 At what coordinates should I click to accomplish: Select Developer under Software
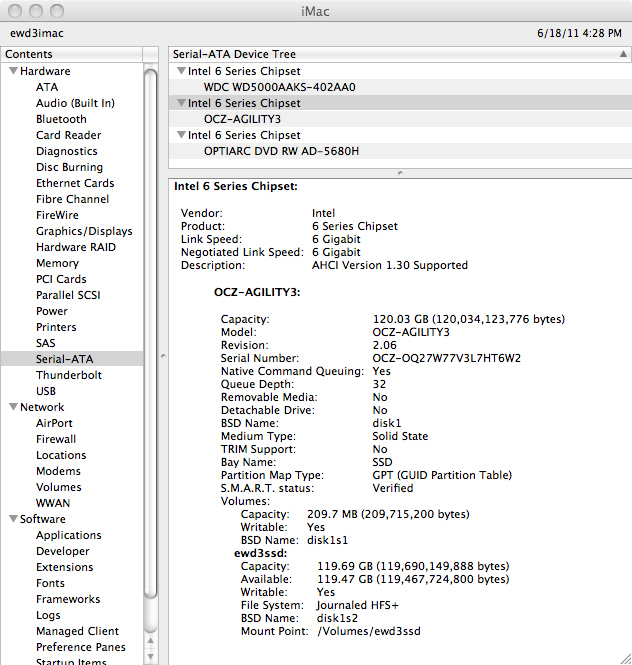[62, 551]
